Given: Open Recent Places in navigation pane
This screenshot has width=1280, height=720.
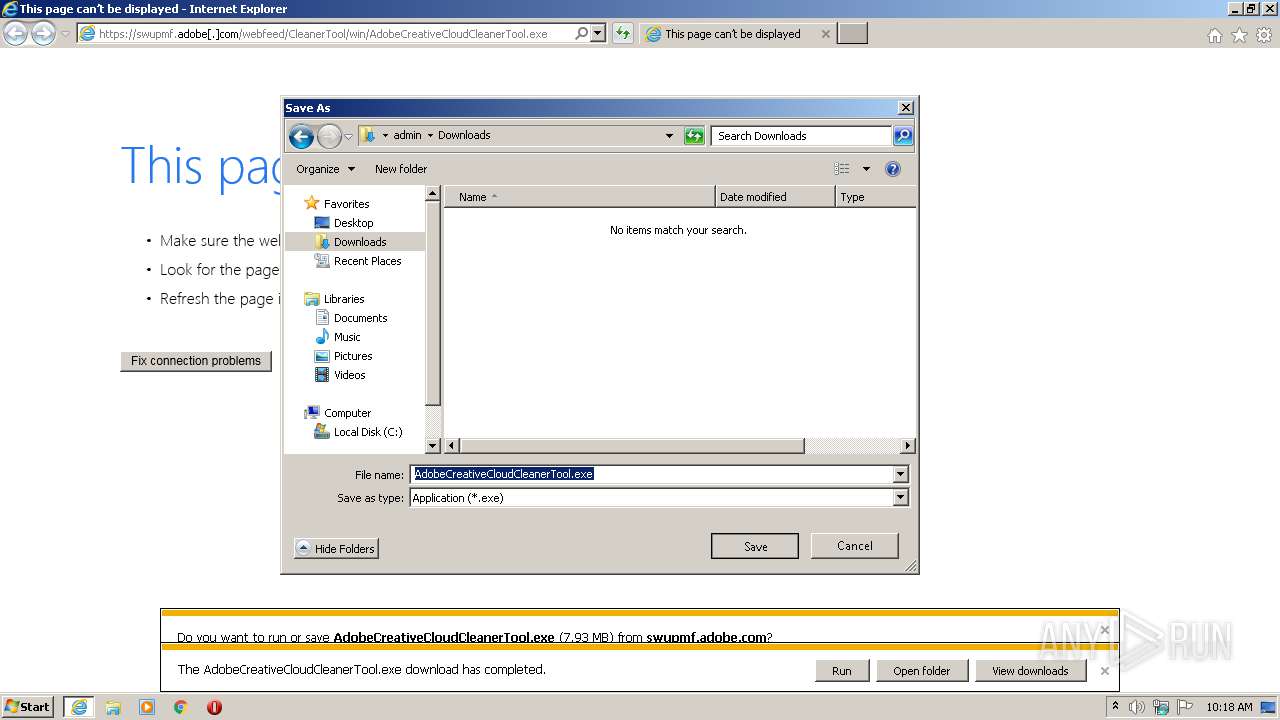Looking at the screenshot, I should 367,261.
